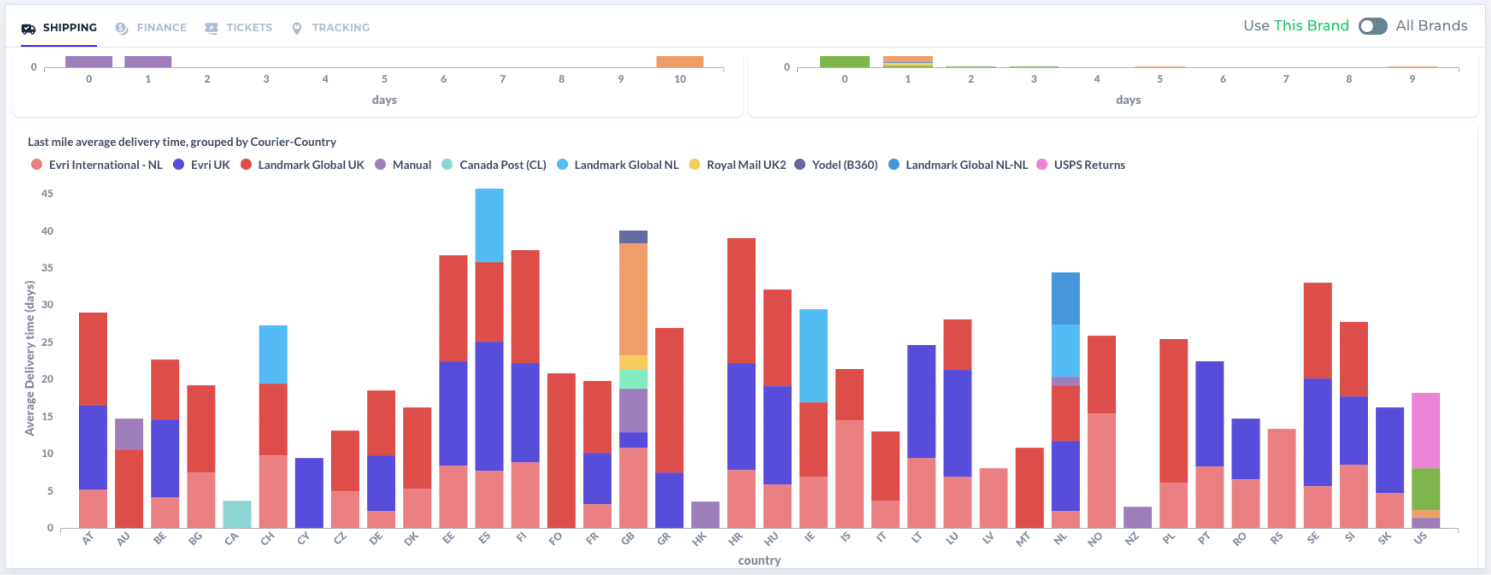Toggle the This Brand / All Brands switch
Viewport: 1491px width, 575px height.
[x=1372, y=26]
